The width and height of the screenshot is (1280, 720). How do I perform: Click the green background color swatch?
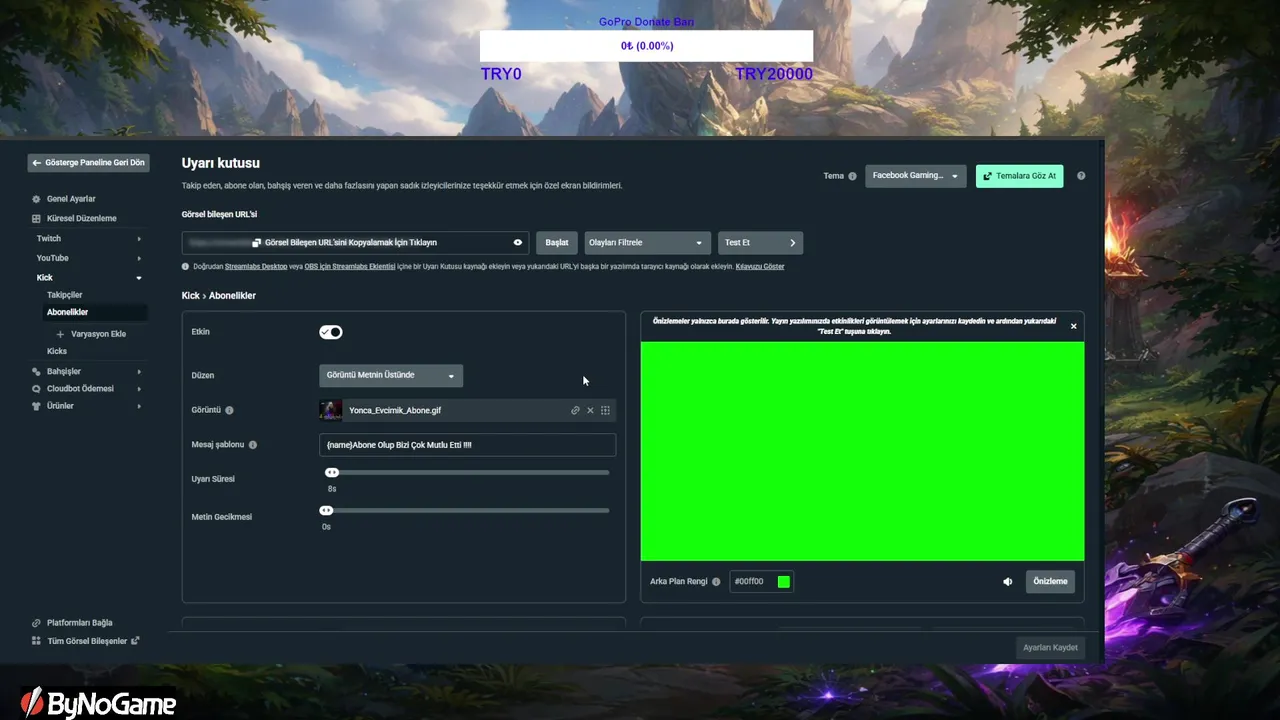[x=784, y=582]
